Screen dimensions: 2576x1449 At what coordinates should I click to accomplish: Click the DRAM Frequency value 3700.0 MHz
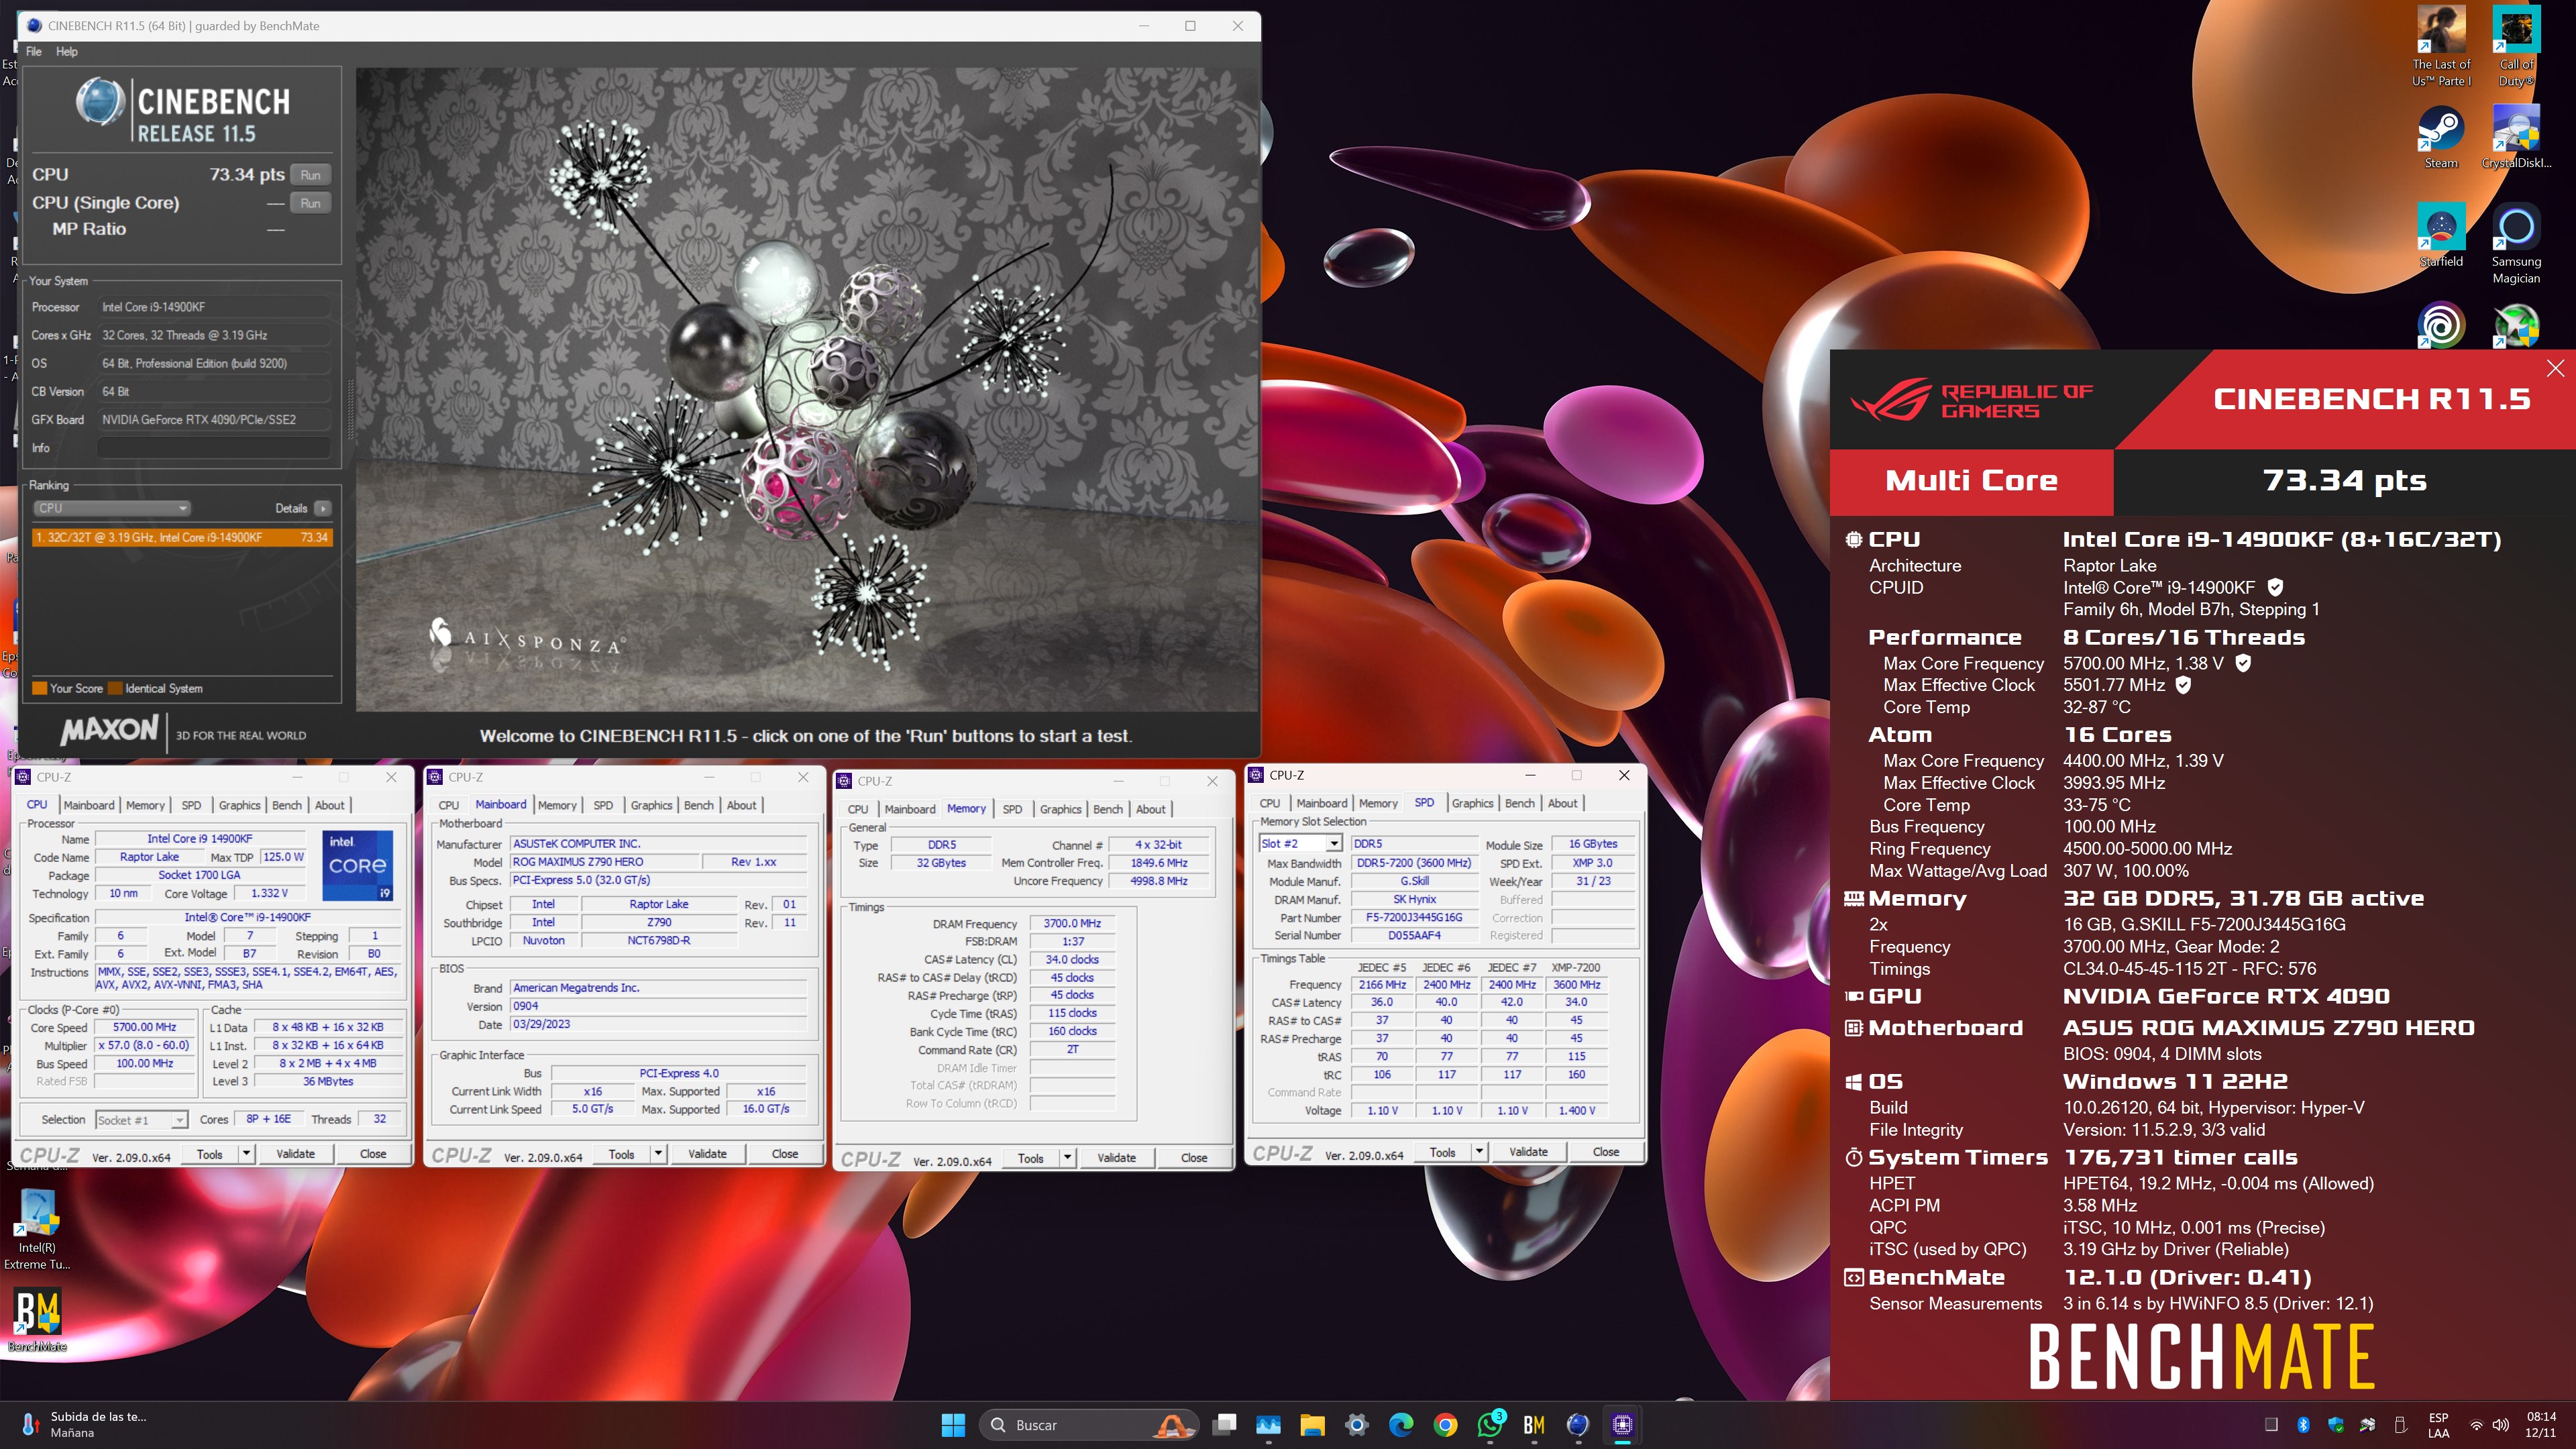[1072, 923]
